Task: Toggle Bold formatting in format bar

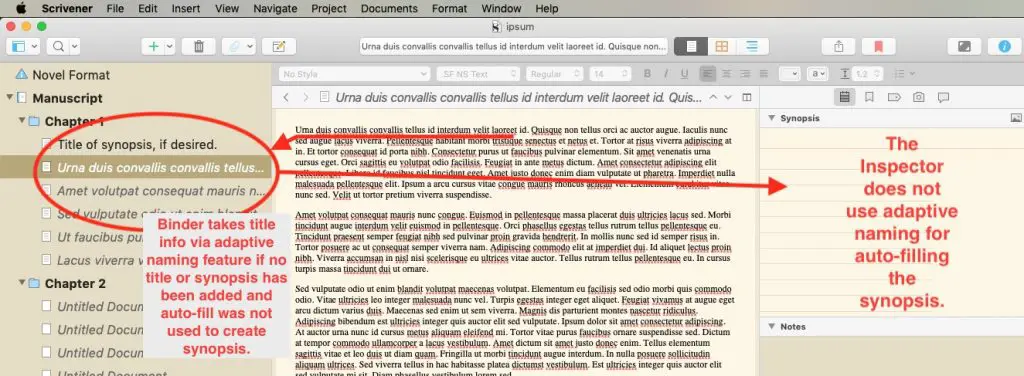Action: 647,74
